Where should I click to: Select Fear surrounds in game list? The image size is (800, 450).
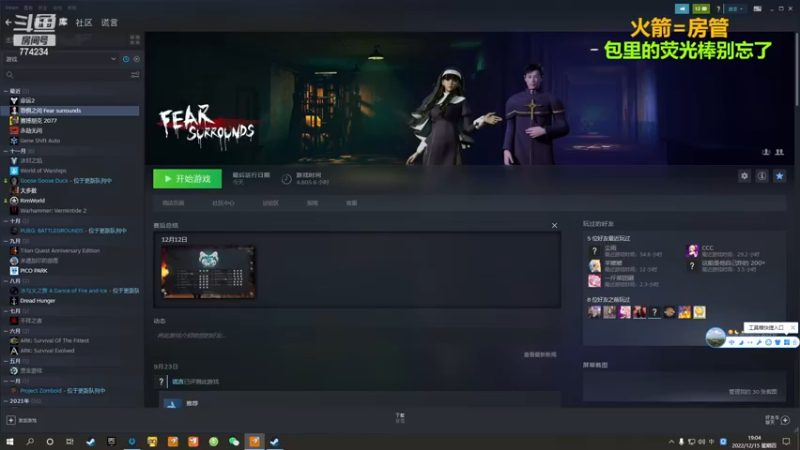click(70, 111)
